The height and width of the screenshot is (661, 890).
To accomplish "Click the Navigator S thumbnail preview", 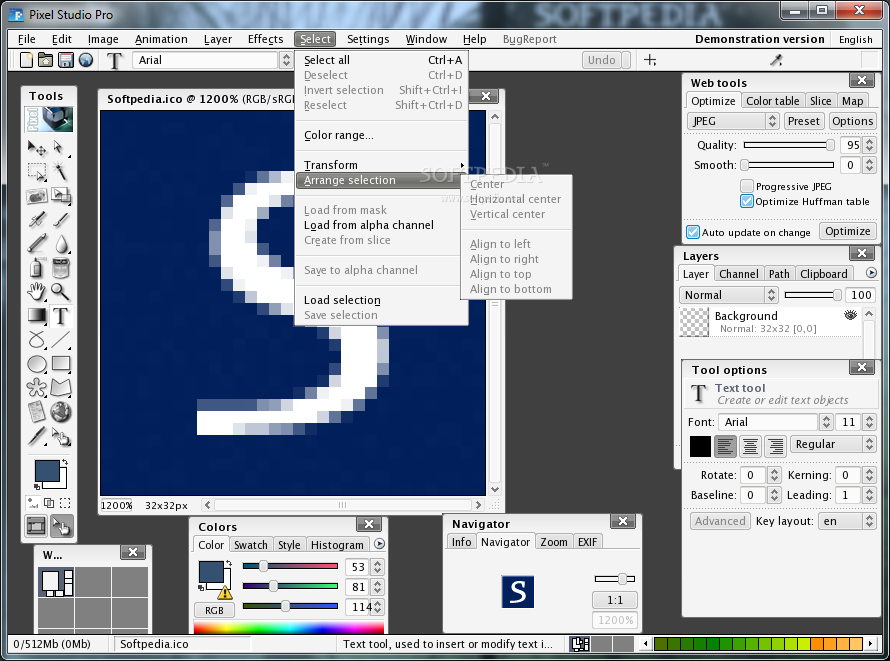I will [x=517, y=591].
